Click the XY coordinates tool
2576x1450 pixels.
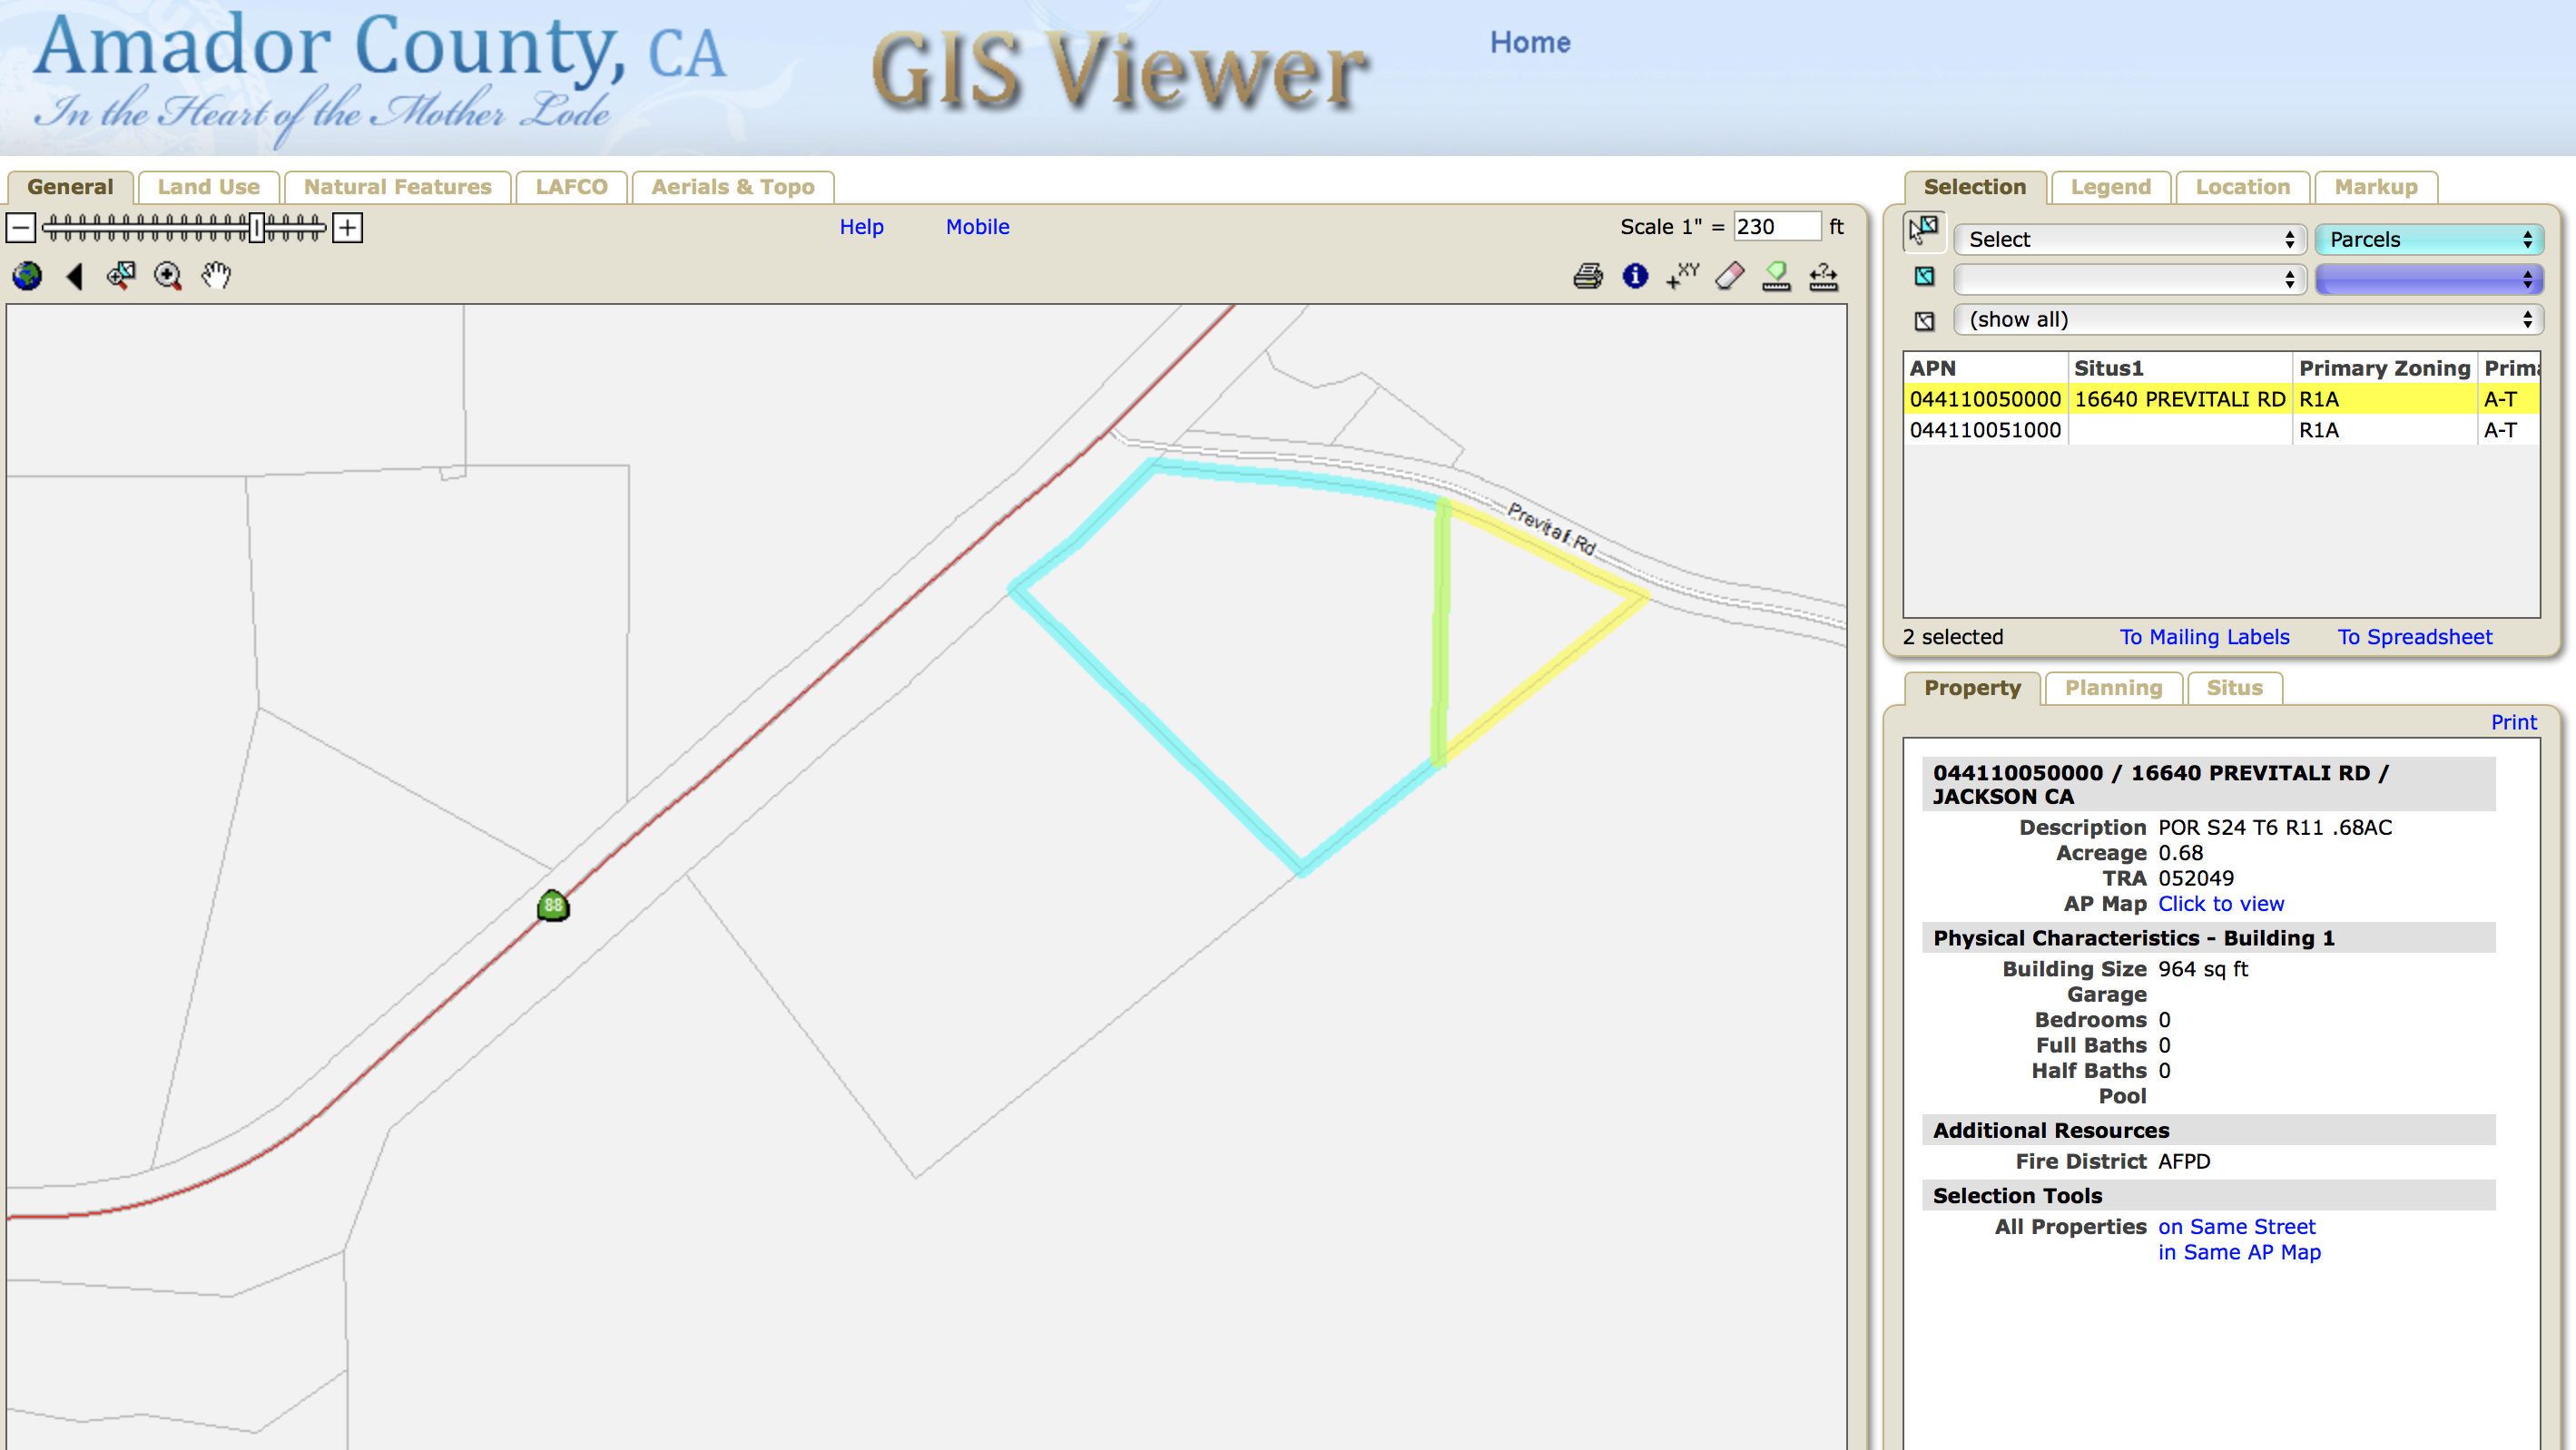pyautogui.click(x=1682, y=276)
